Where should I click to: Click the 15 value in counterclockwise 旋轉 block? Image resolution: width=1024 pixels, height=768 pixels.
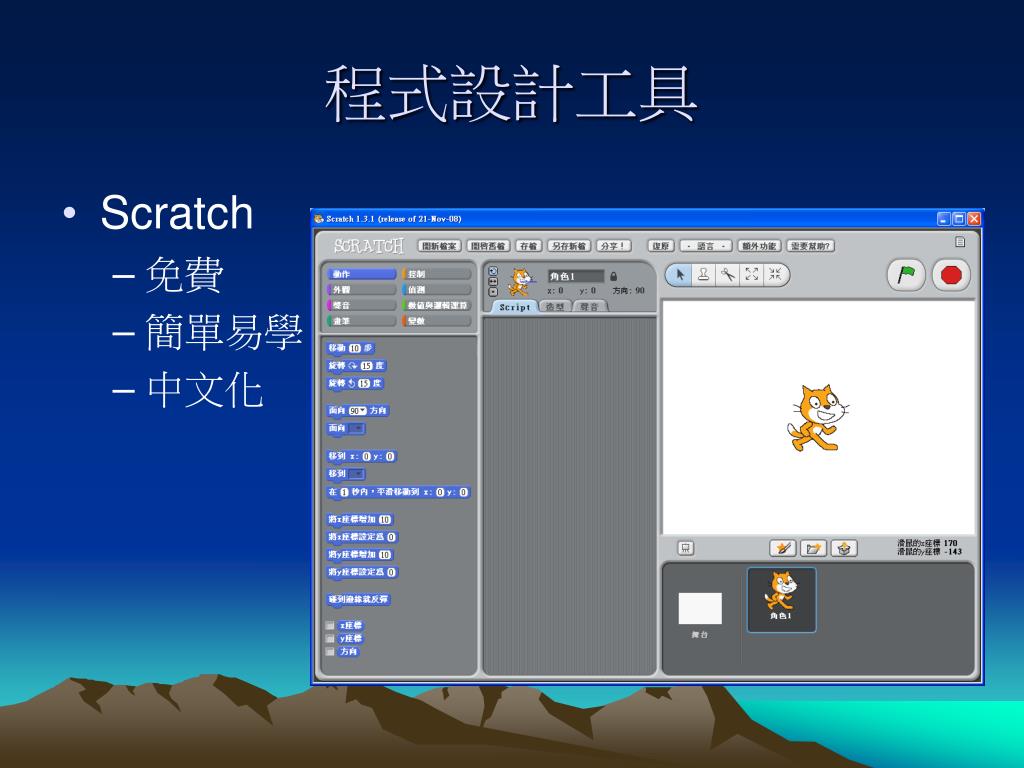364,384
